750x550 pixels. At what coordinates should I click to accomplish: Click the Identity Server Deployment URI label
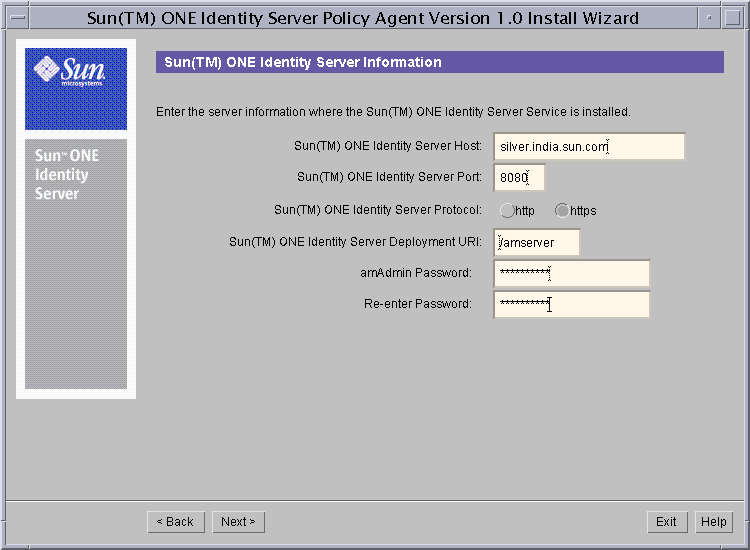355,242
